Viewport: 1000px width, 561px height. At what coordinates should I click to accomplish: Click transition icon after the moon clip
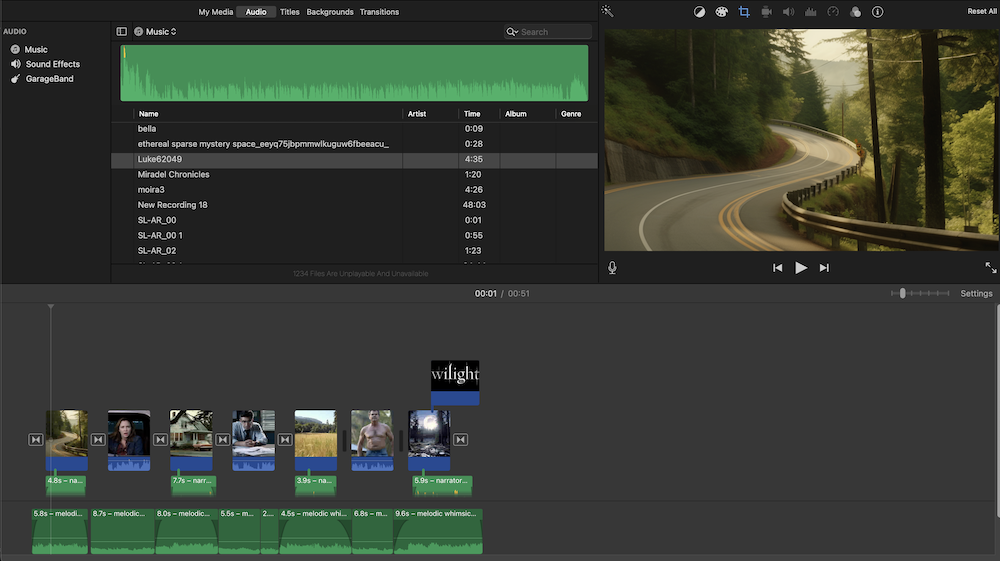pos(460,439)
